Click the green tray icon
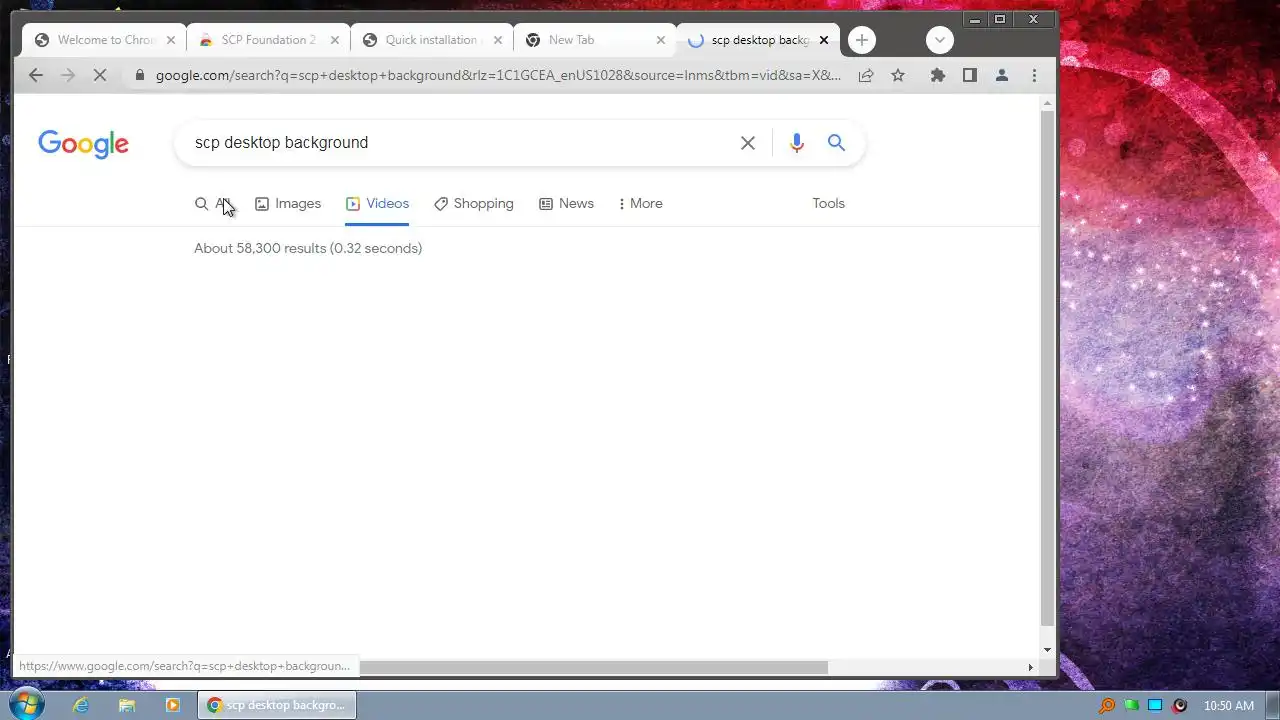The height and width of the screenshot is (720, 1280). tap(1131, 706)
